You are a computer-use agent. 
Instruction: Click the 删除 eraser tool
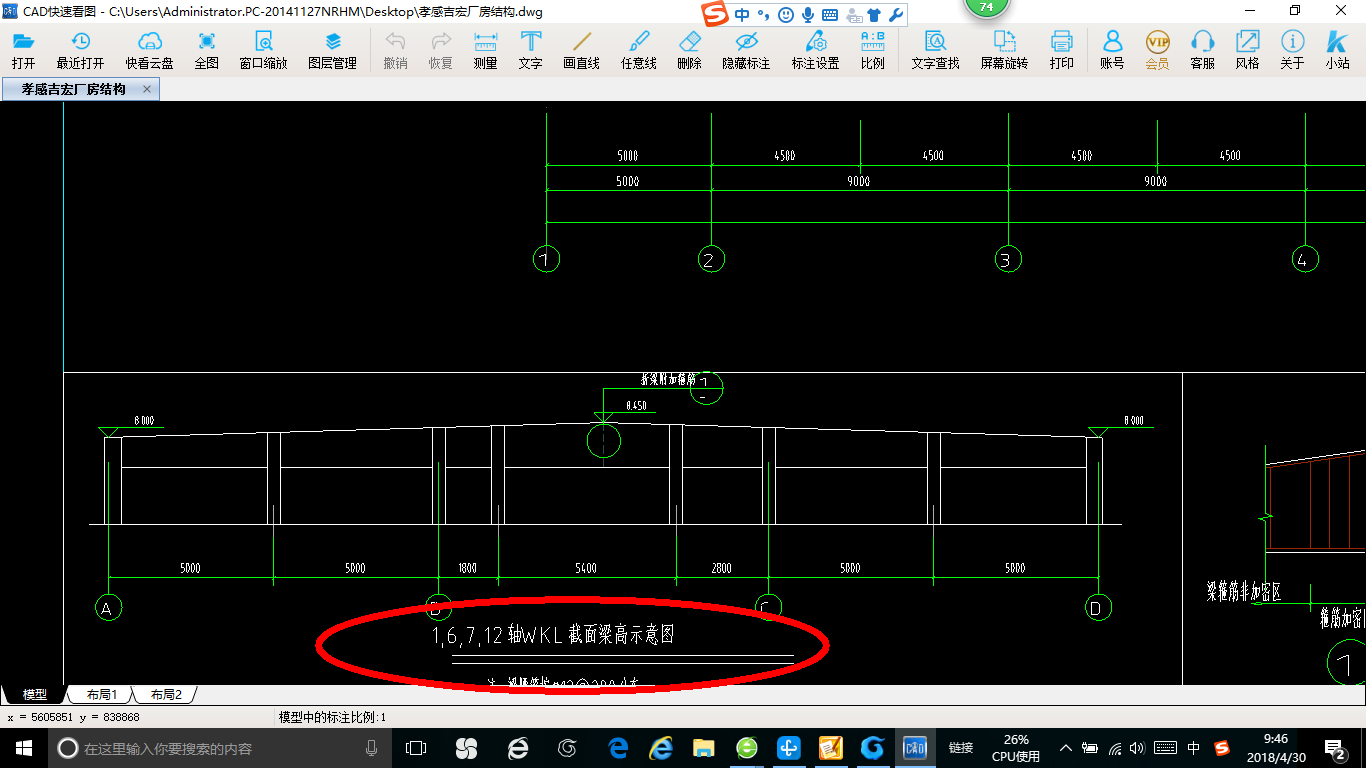(x=689, y=50)
